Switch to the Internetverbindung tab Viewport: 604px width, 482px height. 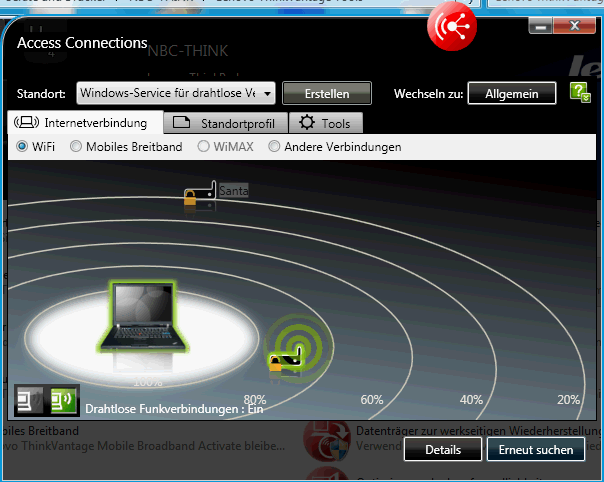click(x=85, y=123)
